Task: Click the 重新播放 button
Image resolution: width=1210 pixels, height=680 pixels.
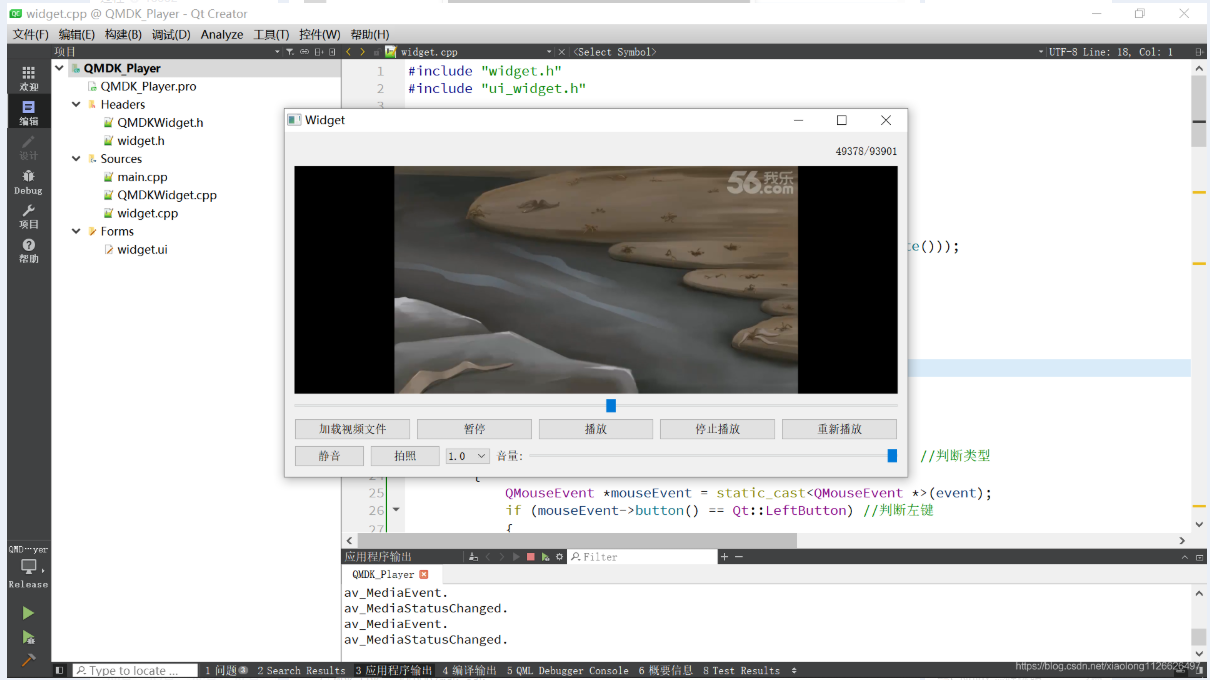Action: click(839, 429)
